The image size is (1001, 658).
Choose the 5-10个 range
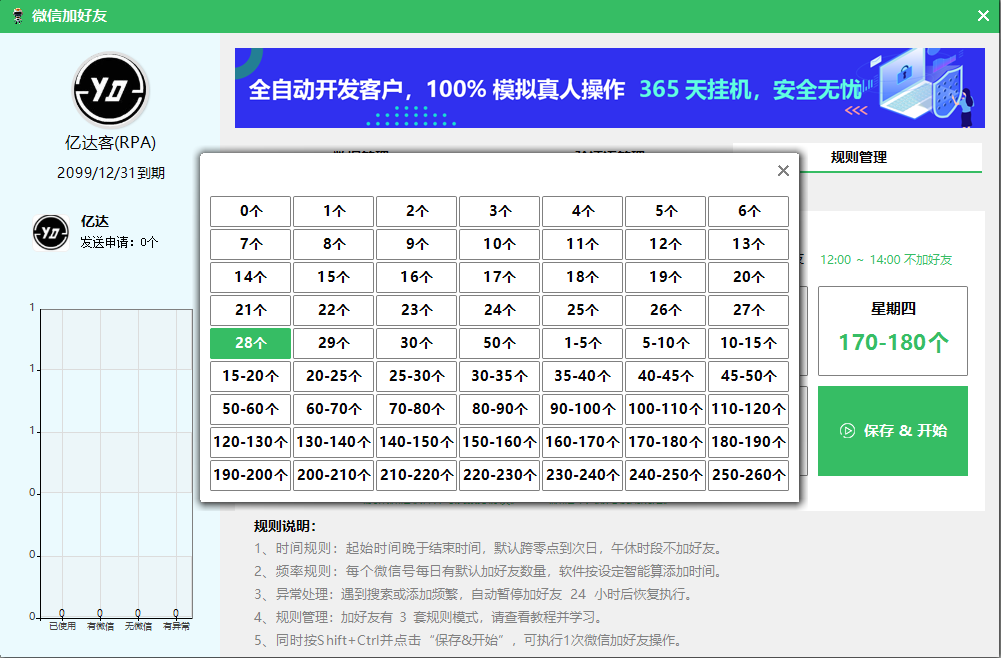point(665,343)
